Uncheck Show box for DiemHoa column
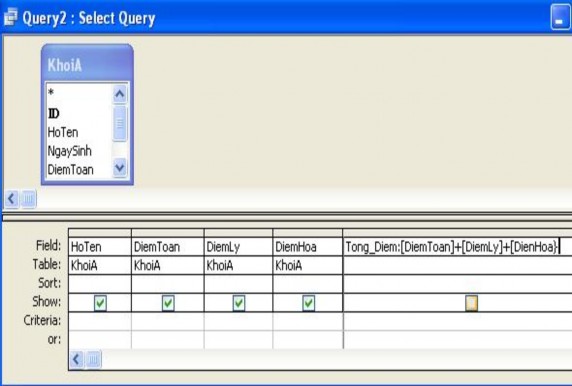The width and height of the screenshot is (572, 386). pos(309,303)
